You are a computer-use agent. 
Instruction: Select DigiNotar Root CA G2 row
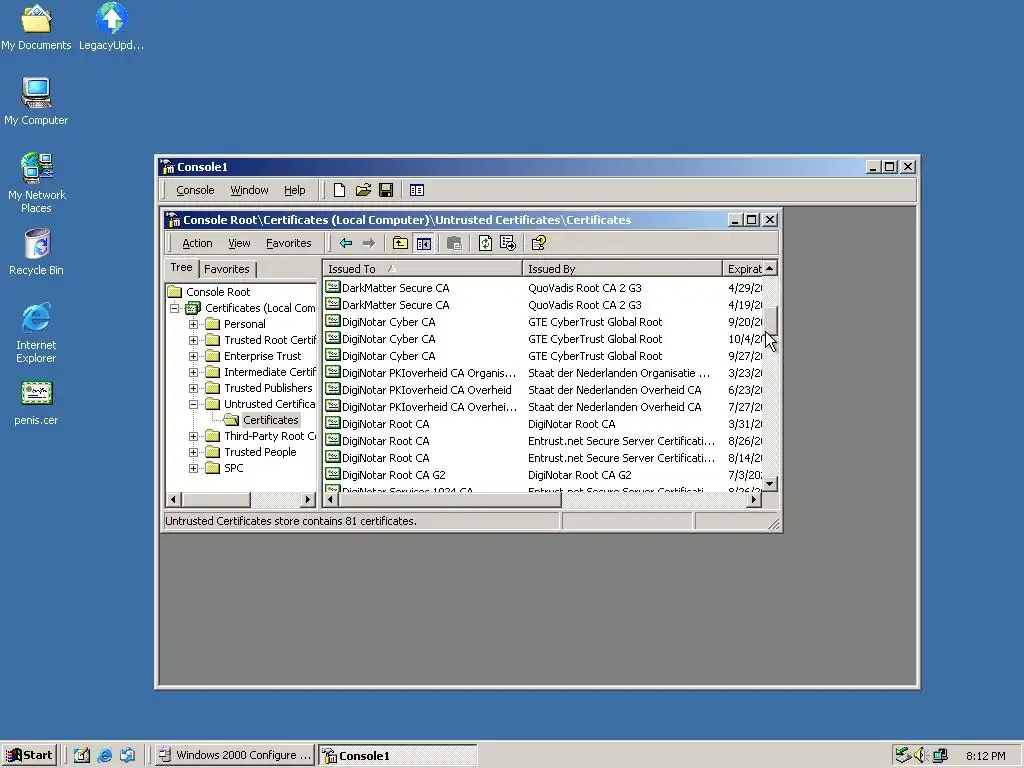pyautogui.click(x=543, y=475)
